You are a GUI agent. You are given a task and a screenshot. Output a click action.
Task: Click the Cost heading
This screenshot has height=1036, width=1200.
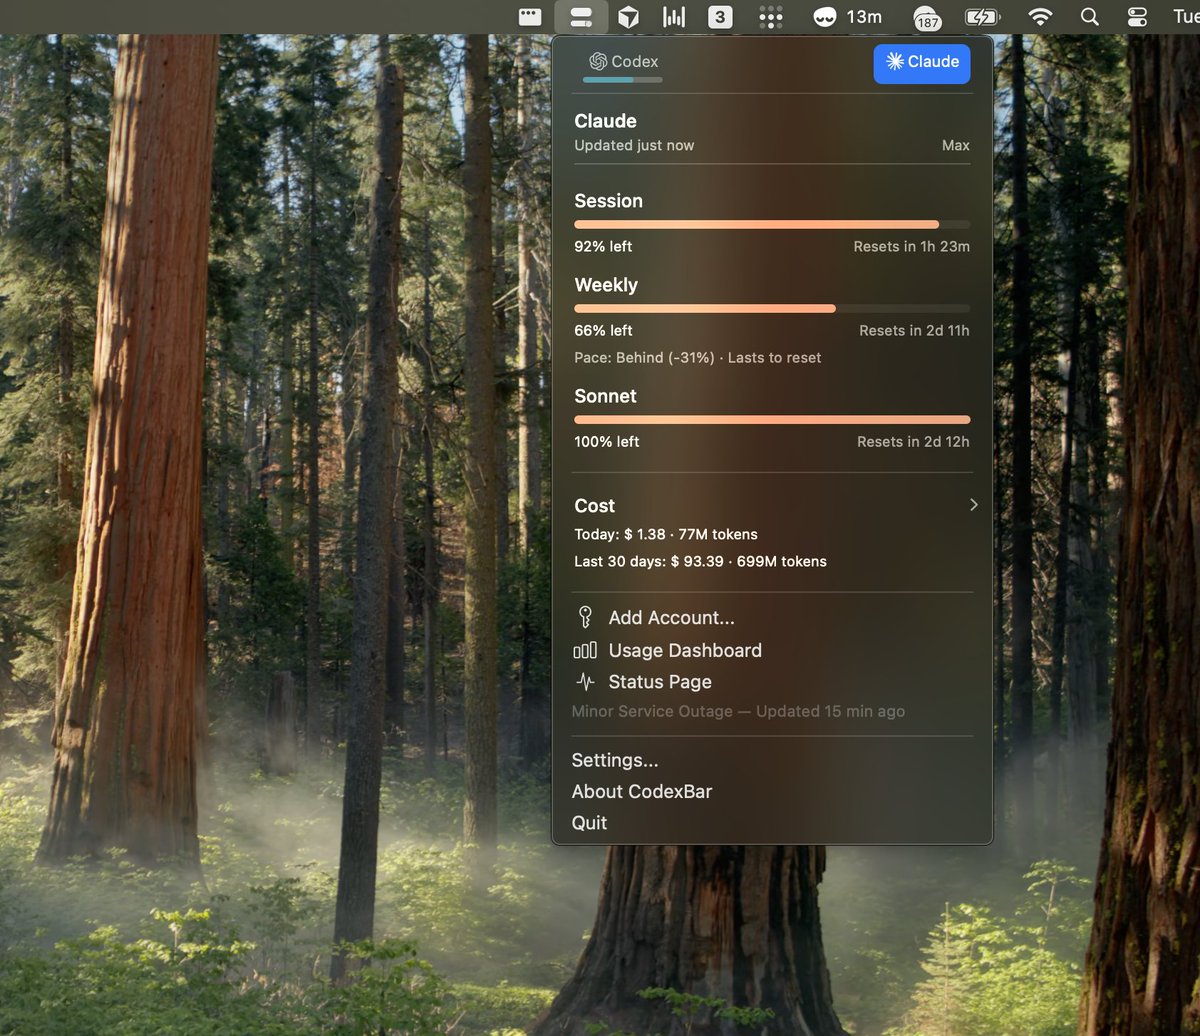(595, 506)
